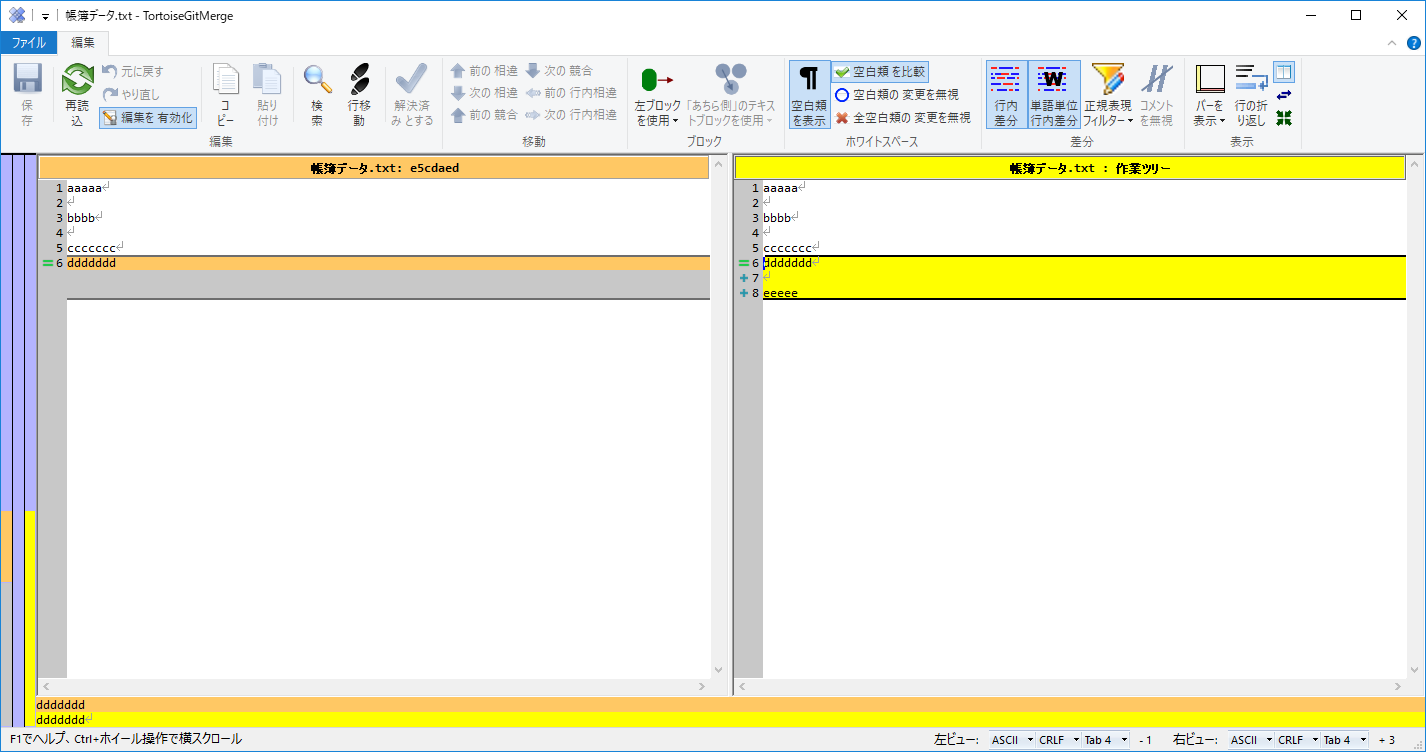This screenshot has width=1426, height=752.
Task: Switch to the 編集 ribbon tab
Action: [82, 43]
